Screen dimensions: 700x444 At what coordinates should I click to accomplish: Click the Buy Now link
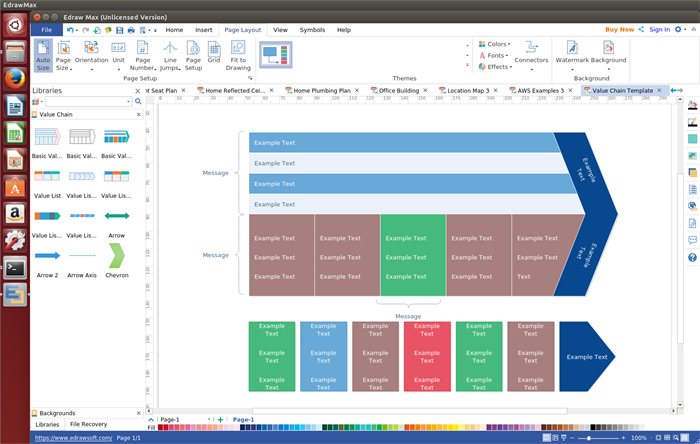[x=619, y=30]
